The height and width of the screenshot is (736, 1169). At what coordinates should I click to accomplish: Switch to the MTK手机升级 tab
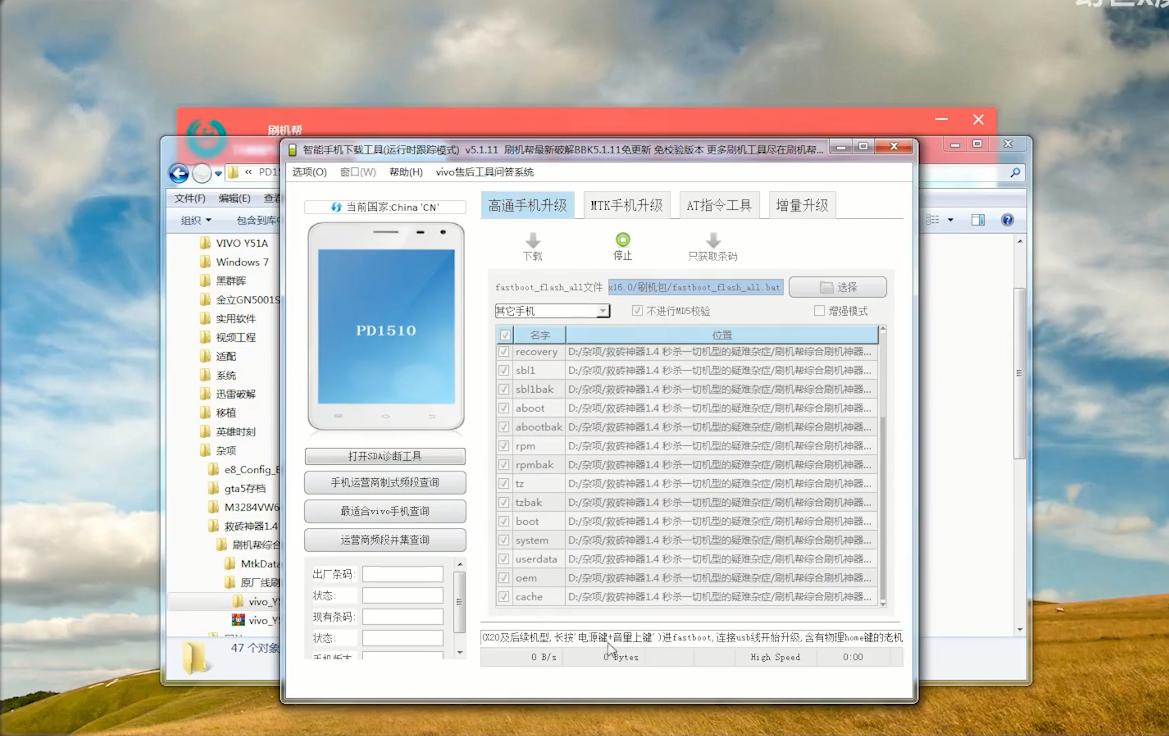pyautogui.click(x=626, y=205)
